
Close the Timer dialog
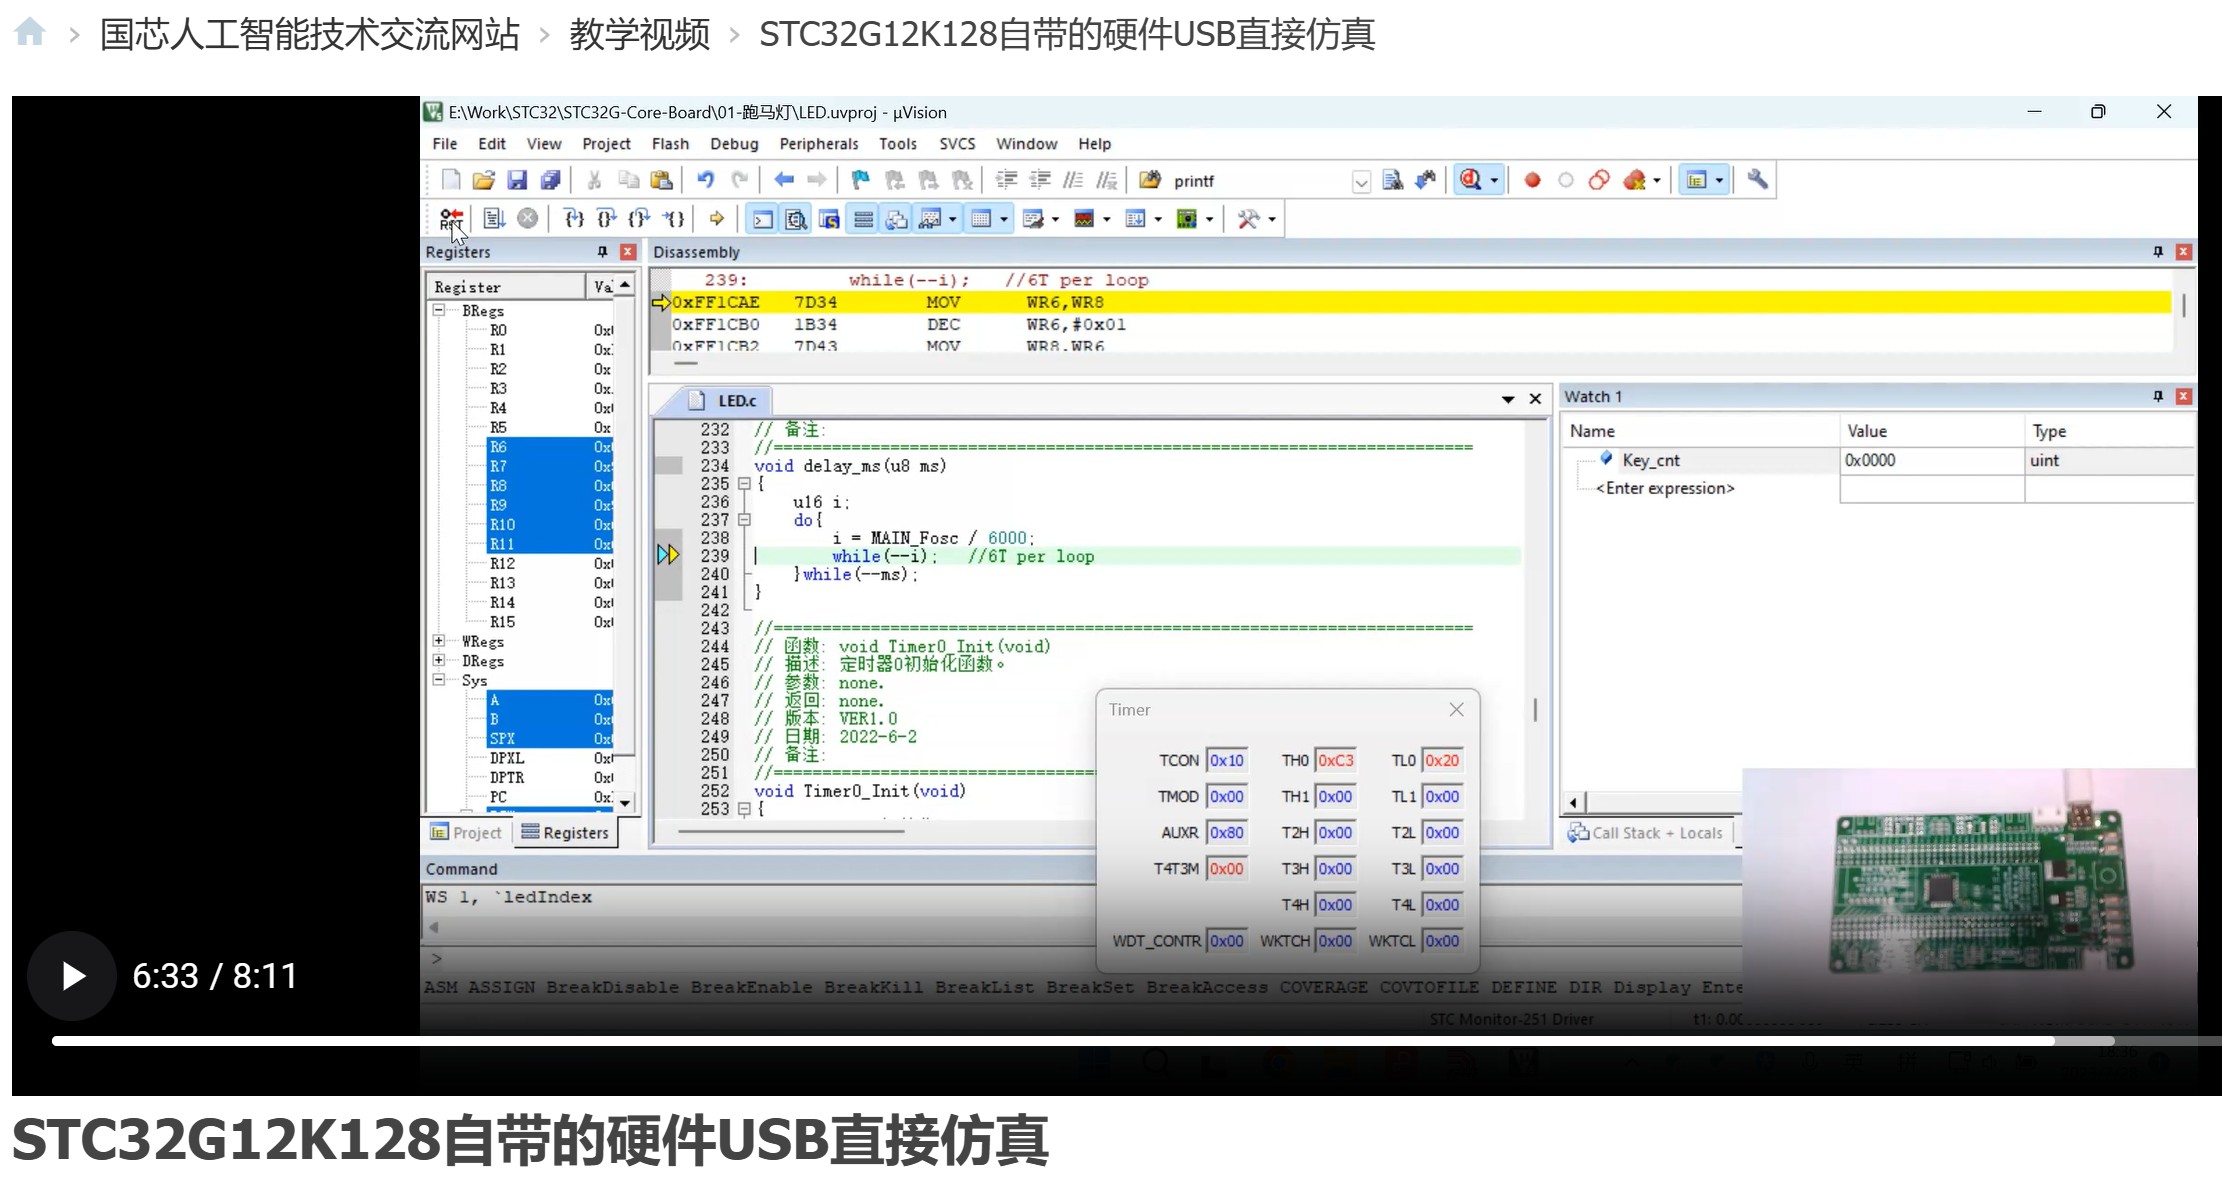coord(1456,709)
